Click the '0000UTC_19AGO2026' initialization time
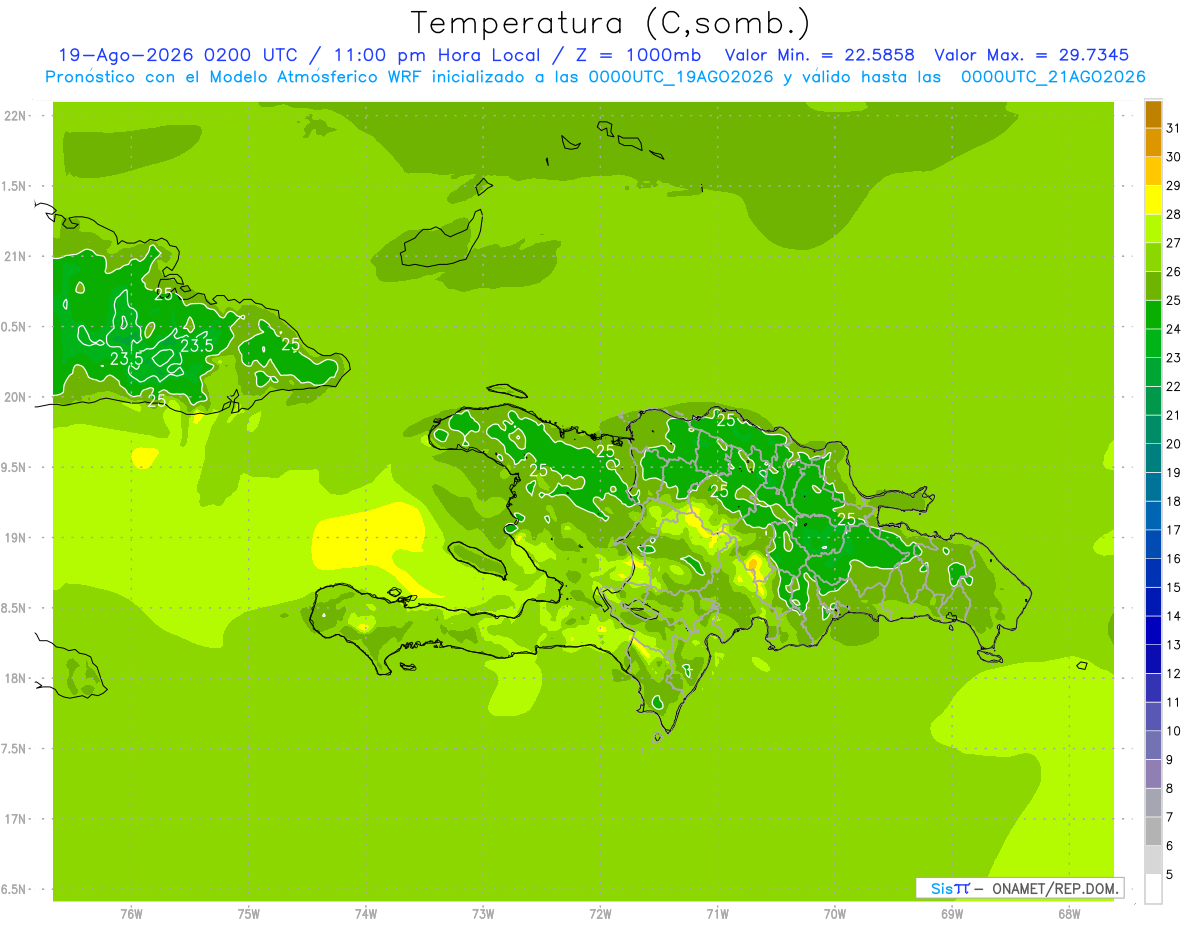1200x927 pixels. pos(681,77)
